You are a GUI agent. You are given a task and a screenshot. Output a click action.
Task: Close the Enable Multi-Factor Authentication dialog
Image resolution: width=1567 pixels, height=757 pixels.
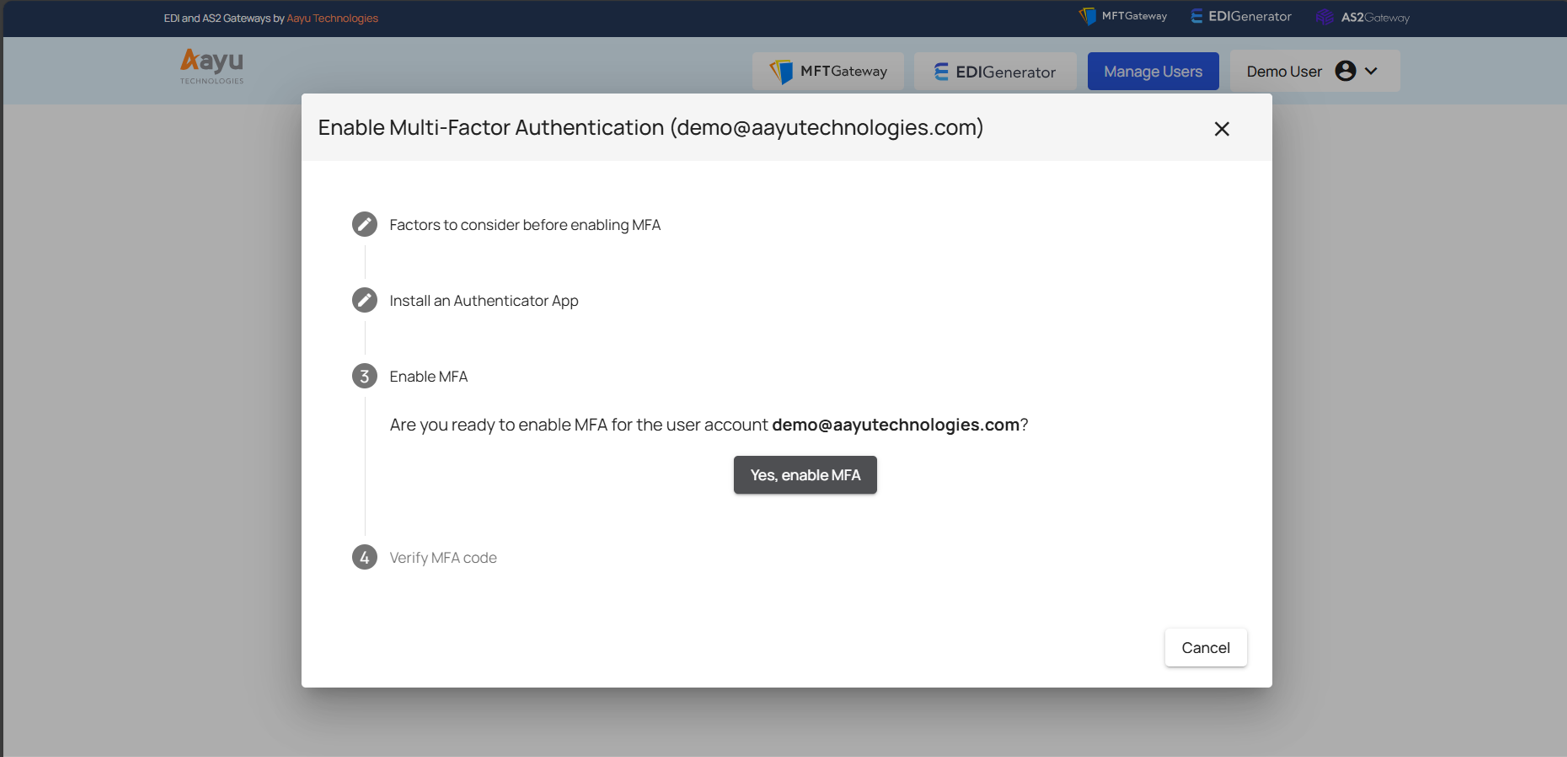pyautogui.click(x=1221, y=128)
